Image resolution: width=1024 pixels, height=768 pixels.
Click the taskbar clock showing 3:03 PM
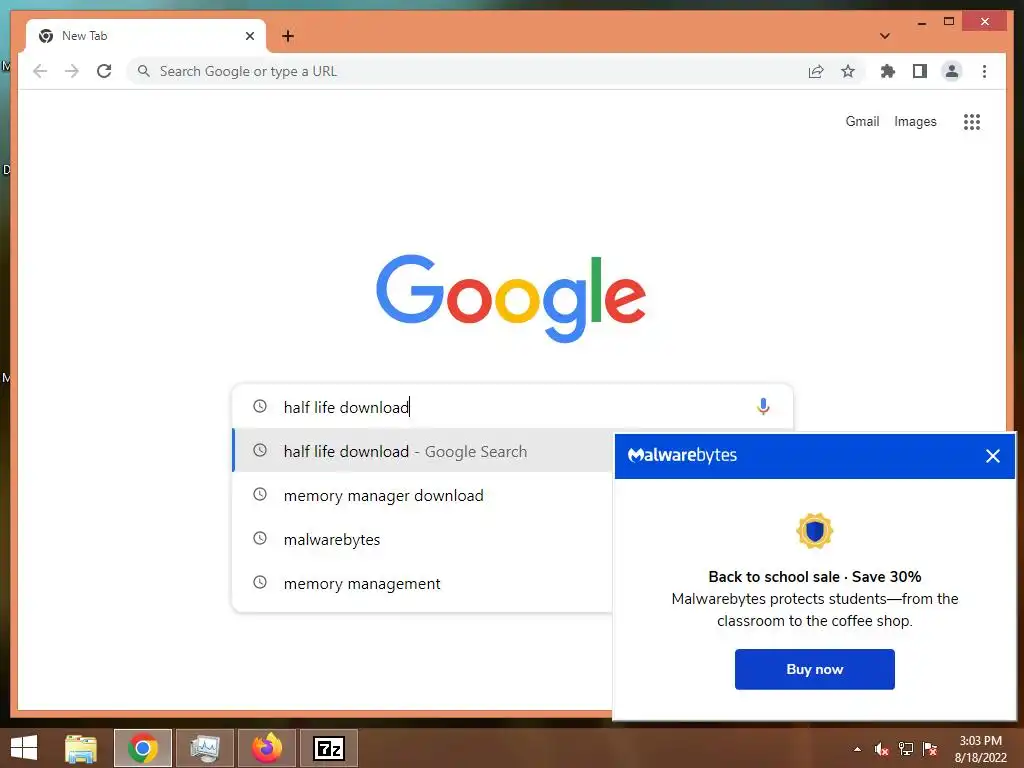980,749
